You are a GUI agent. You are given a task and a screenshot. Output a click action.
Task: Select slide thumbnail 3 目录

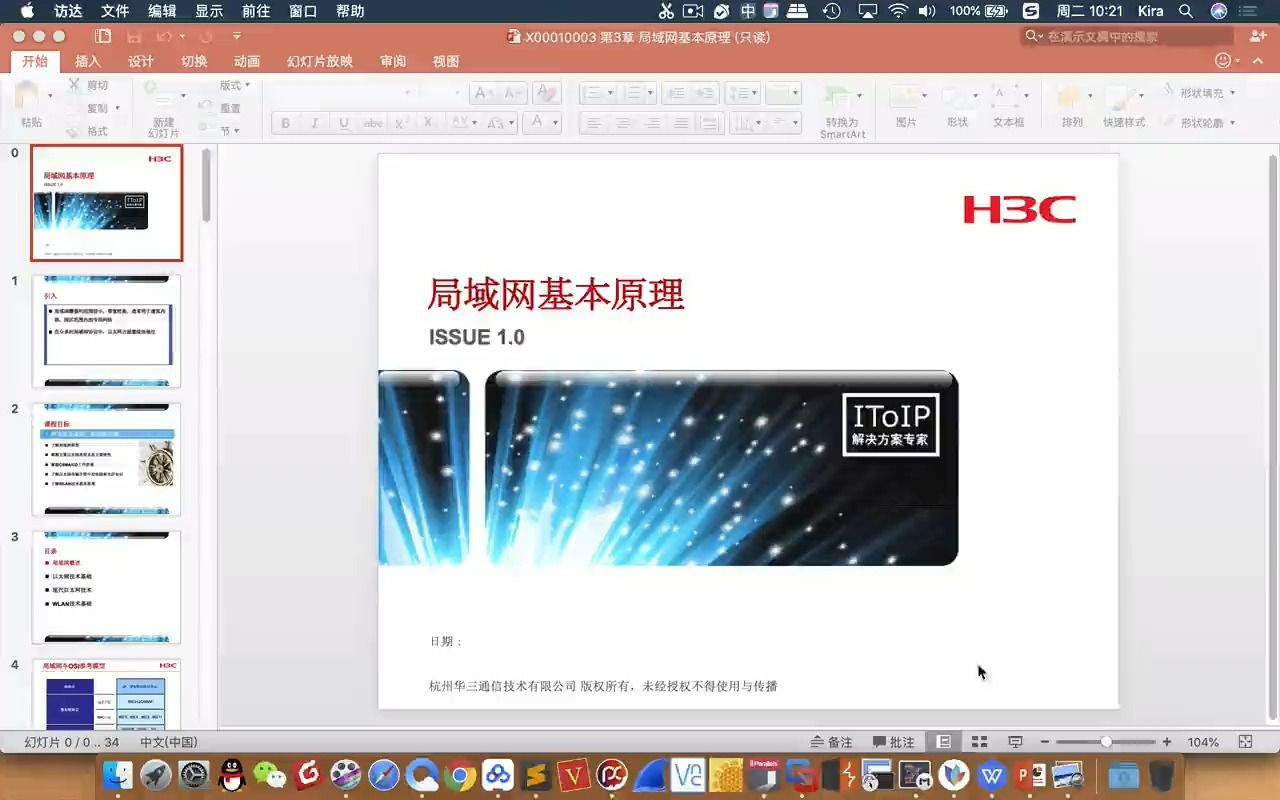pos(107,587)
